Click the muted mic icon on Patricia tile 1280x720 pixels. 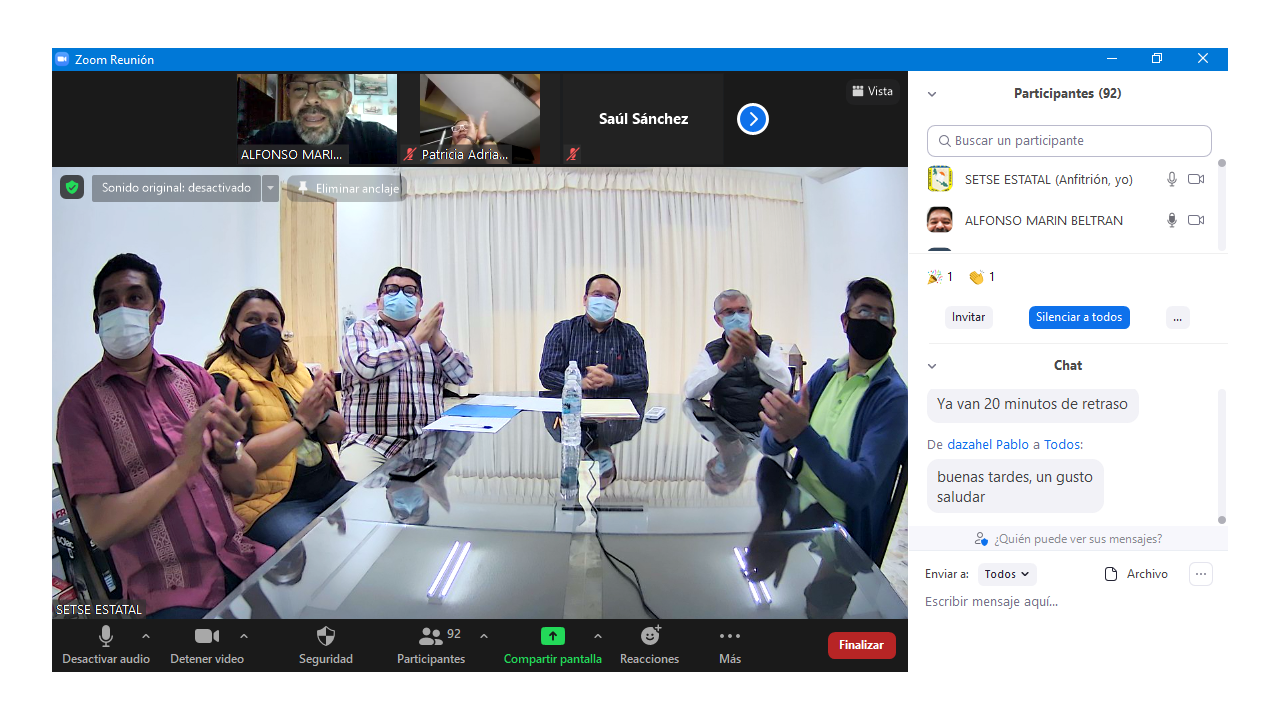(x=410, y=154)
